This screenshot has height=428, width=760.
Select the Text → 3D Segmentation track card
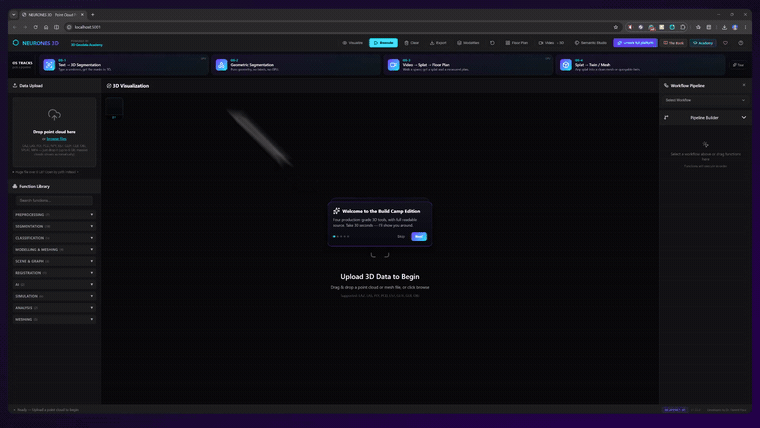pos(125,64)
